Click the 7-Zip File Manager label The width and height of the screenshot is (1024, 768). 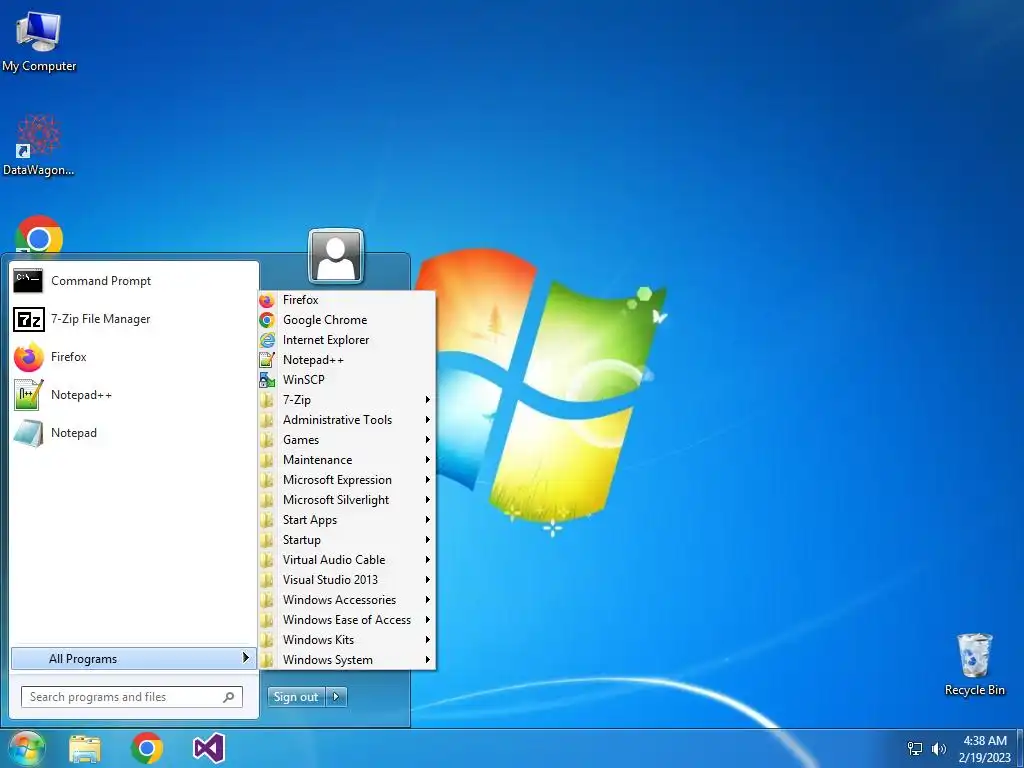tap(101, 319)
